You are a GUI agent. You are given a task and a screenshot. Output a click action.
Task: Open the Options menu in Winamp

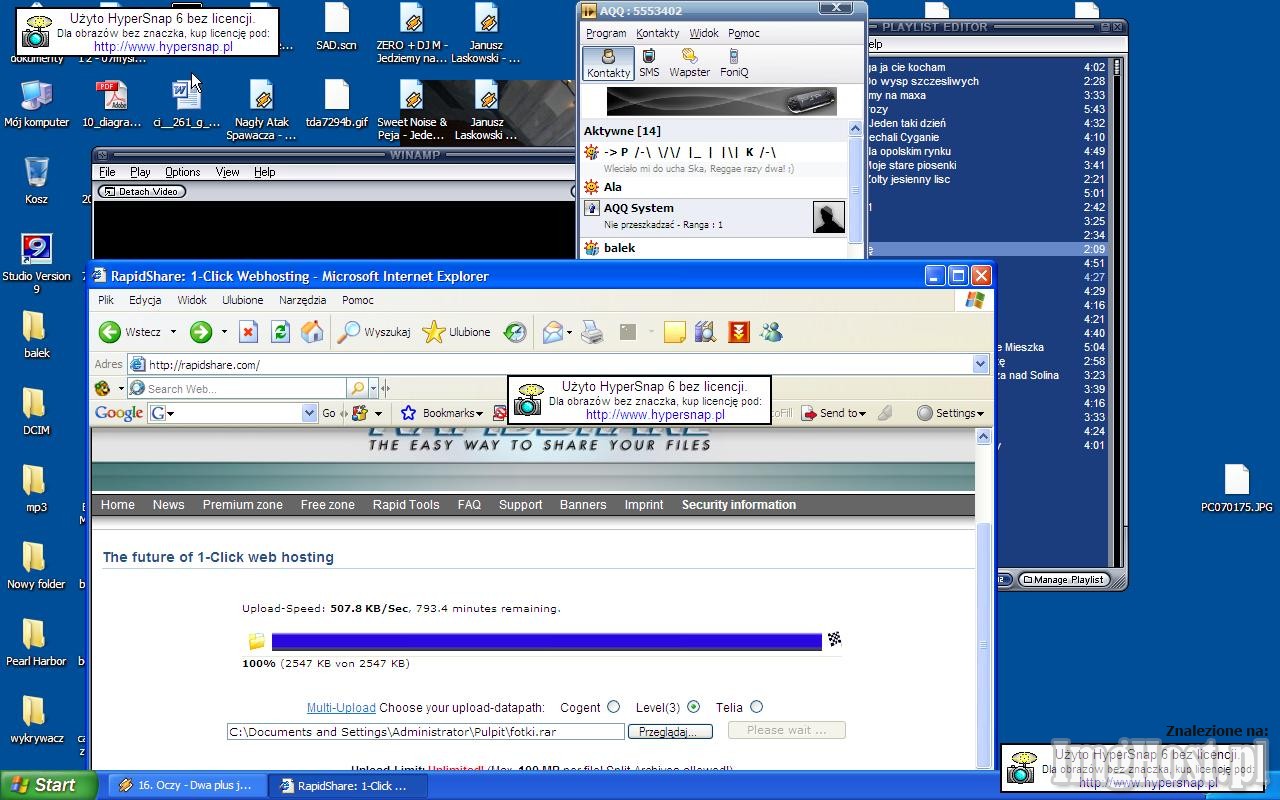[183, 172]
